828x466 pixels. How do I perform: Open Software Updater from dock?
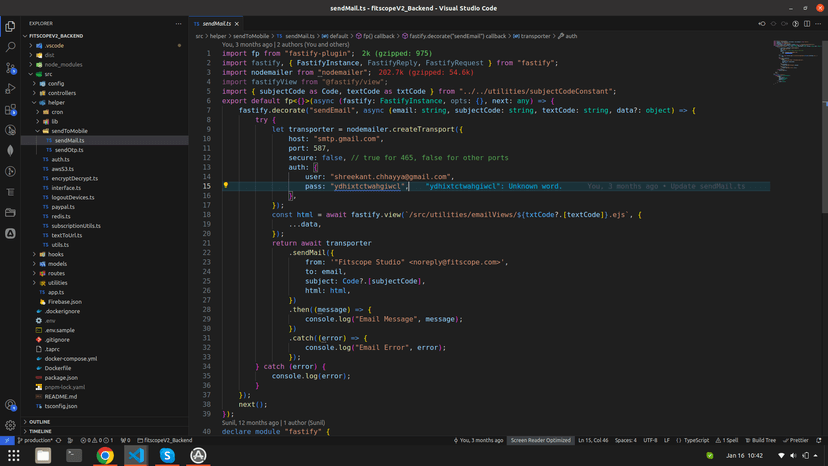[x=199, y=455]
